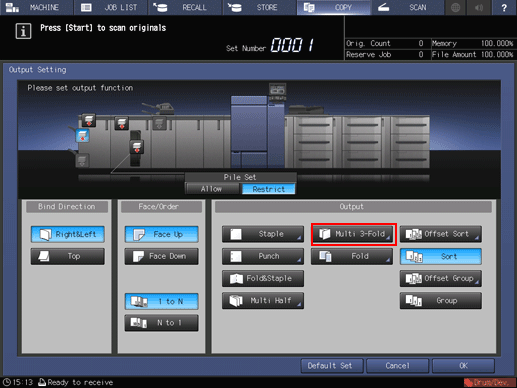Choose Right&Left bind direction
Viewport: 517px width, 388px height.
coord(68,234)
